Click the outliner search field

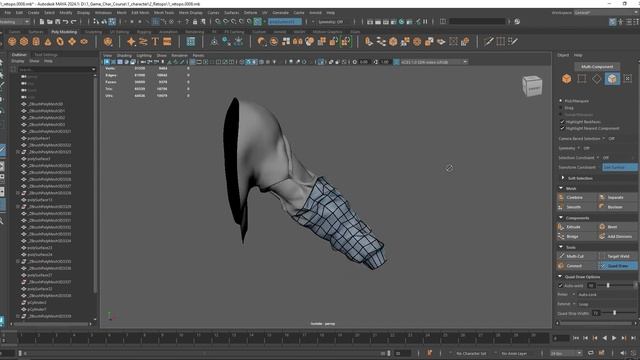[x=54, y=69]
